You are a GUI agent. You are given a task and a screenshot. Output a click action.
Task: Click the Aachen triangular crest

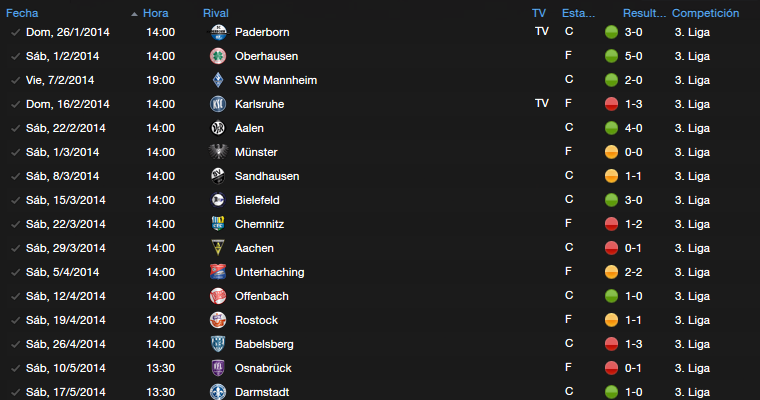coord(218,248)
